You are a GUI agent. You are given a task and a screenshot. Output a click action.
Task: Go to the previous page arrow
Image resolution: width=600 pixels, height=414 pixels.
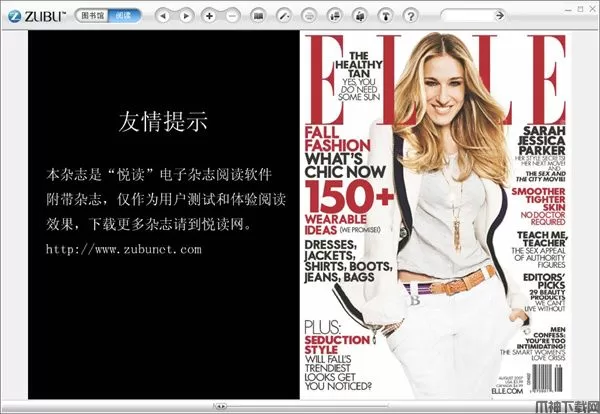[x=163, y=16]
